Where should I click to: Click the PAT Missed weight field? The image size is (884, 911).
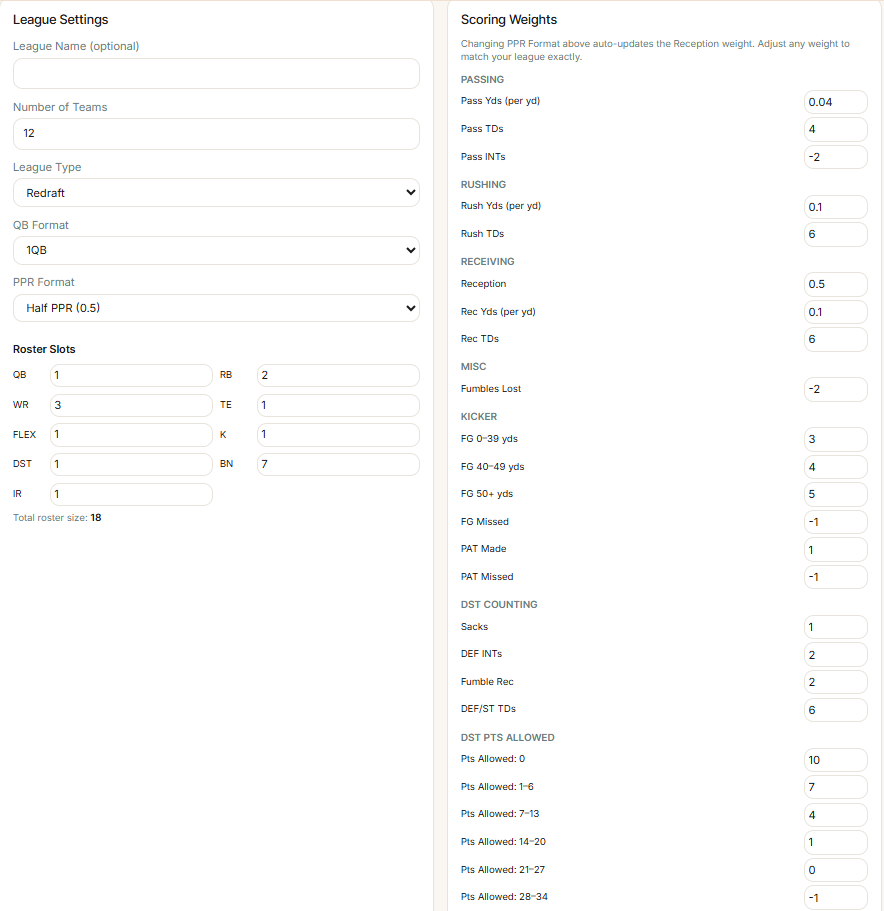[x=836, y=577]
